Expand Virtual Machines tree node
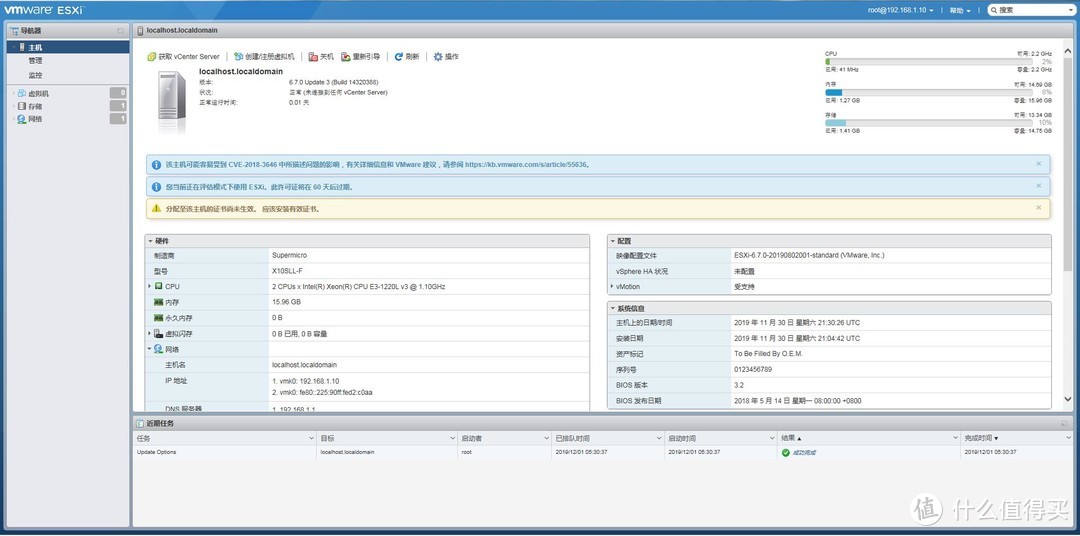 pos(12,94)
